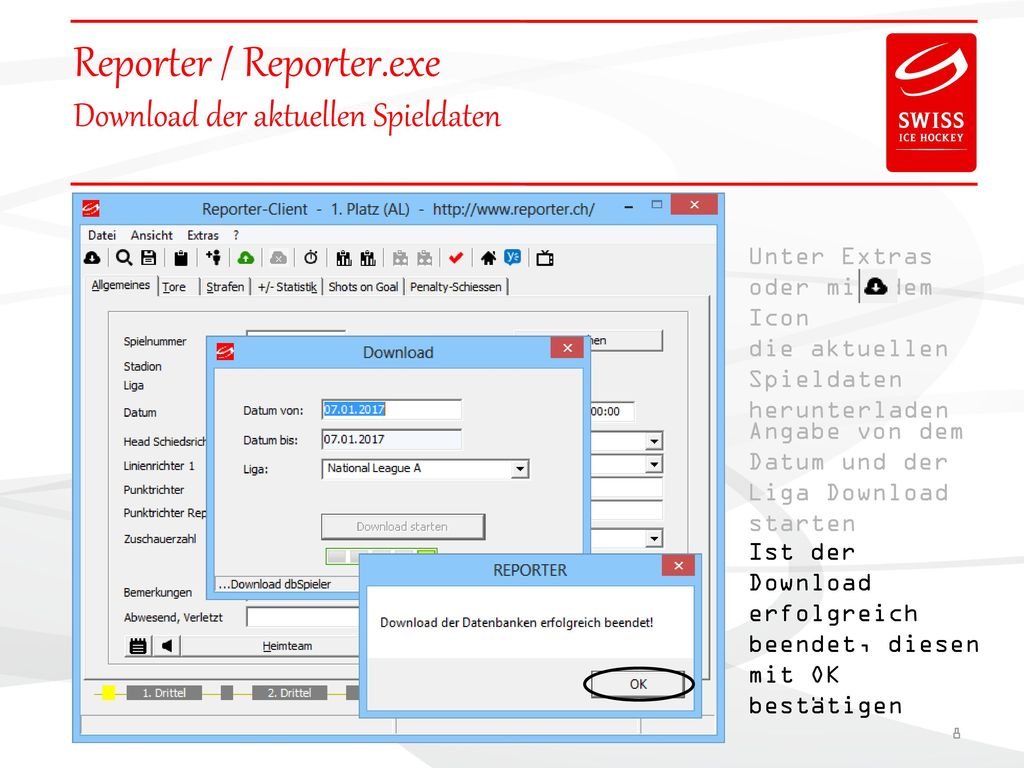Open the Ansicht menu
The width and height of the screenshot is (1024, 768).
click(152, 235)
